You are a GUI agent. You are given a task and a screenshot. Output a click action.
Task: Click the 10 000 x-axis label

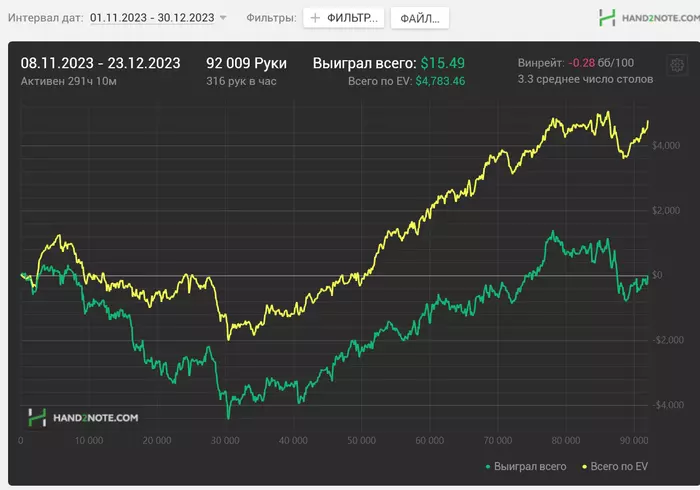pos(89,440)
